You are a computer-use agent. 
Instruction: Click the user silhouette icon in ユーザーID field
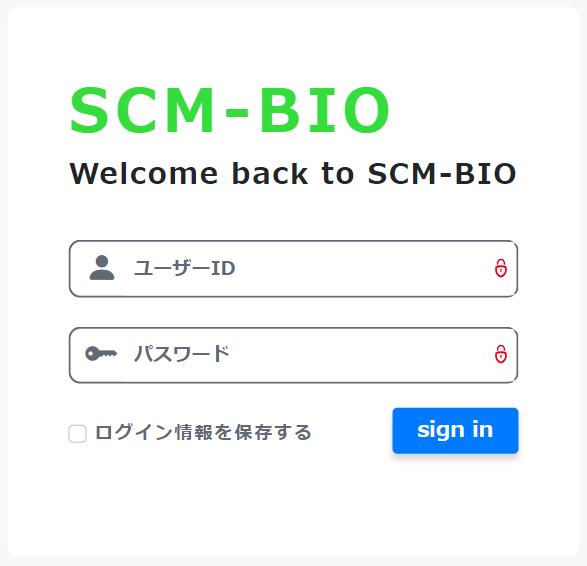102,268
